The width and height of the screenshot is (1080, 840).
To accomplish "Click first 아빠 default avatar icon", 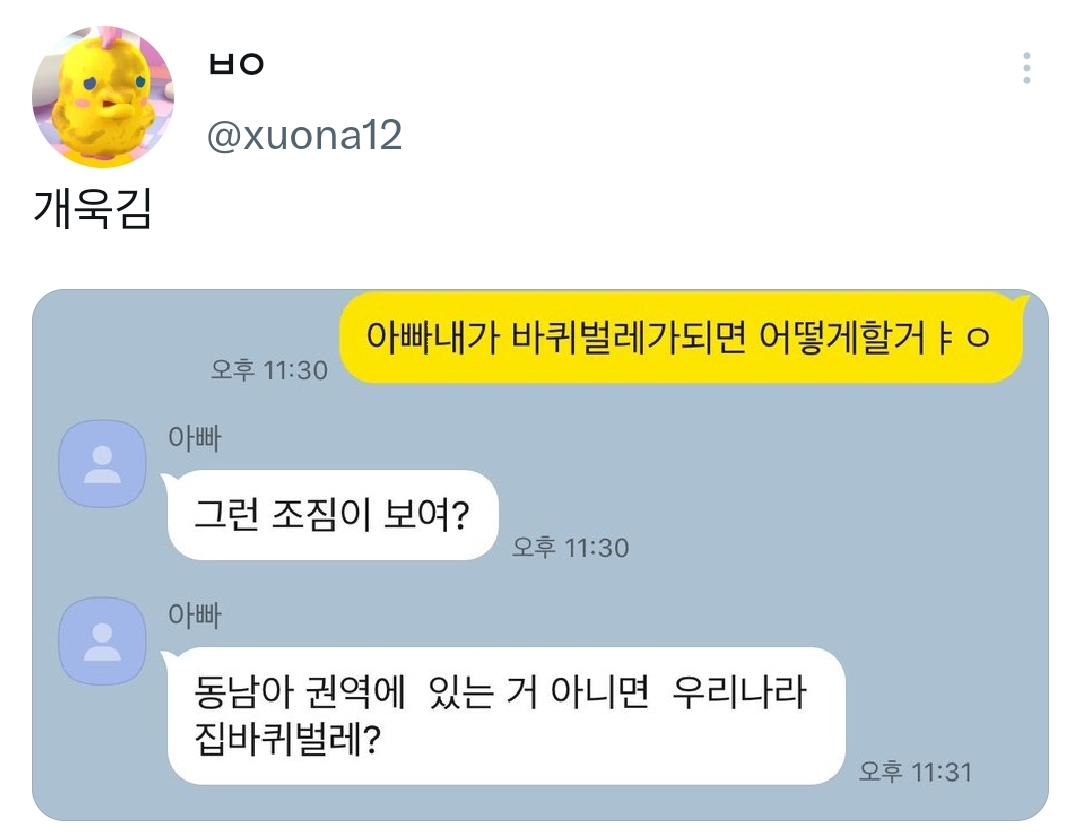I will point(102,463).
